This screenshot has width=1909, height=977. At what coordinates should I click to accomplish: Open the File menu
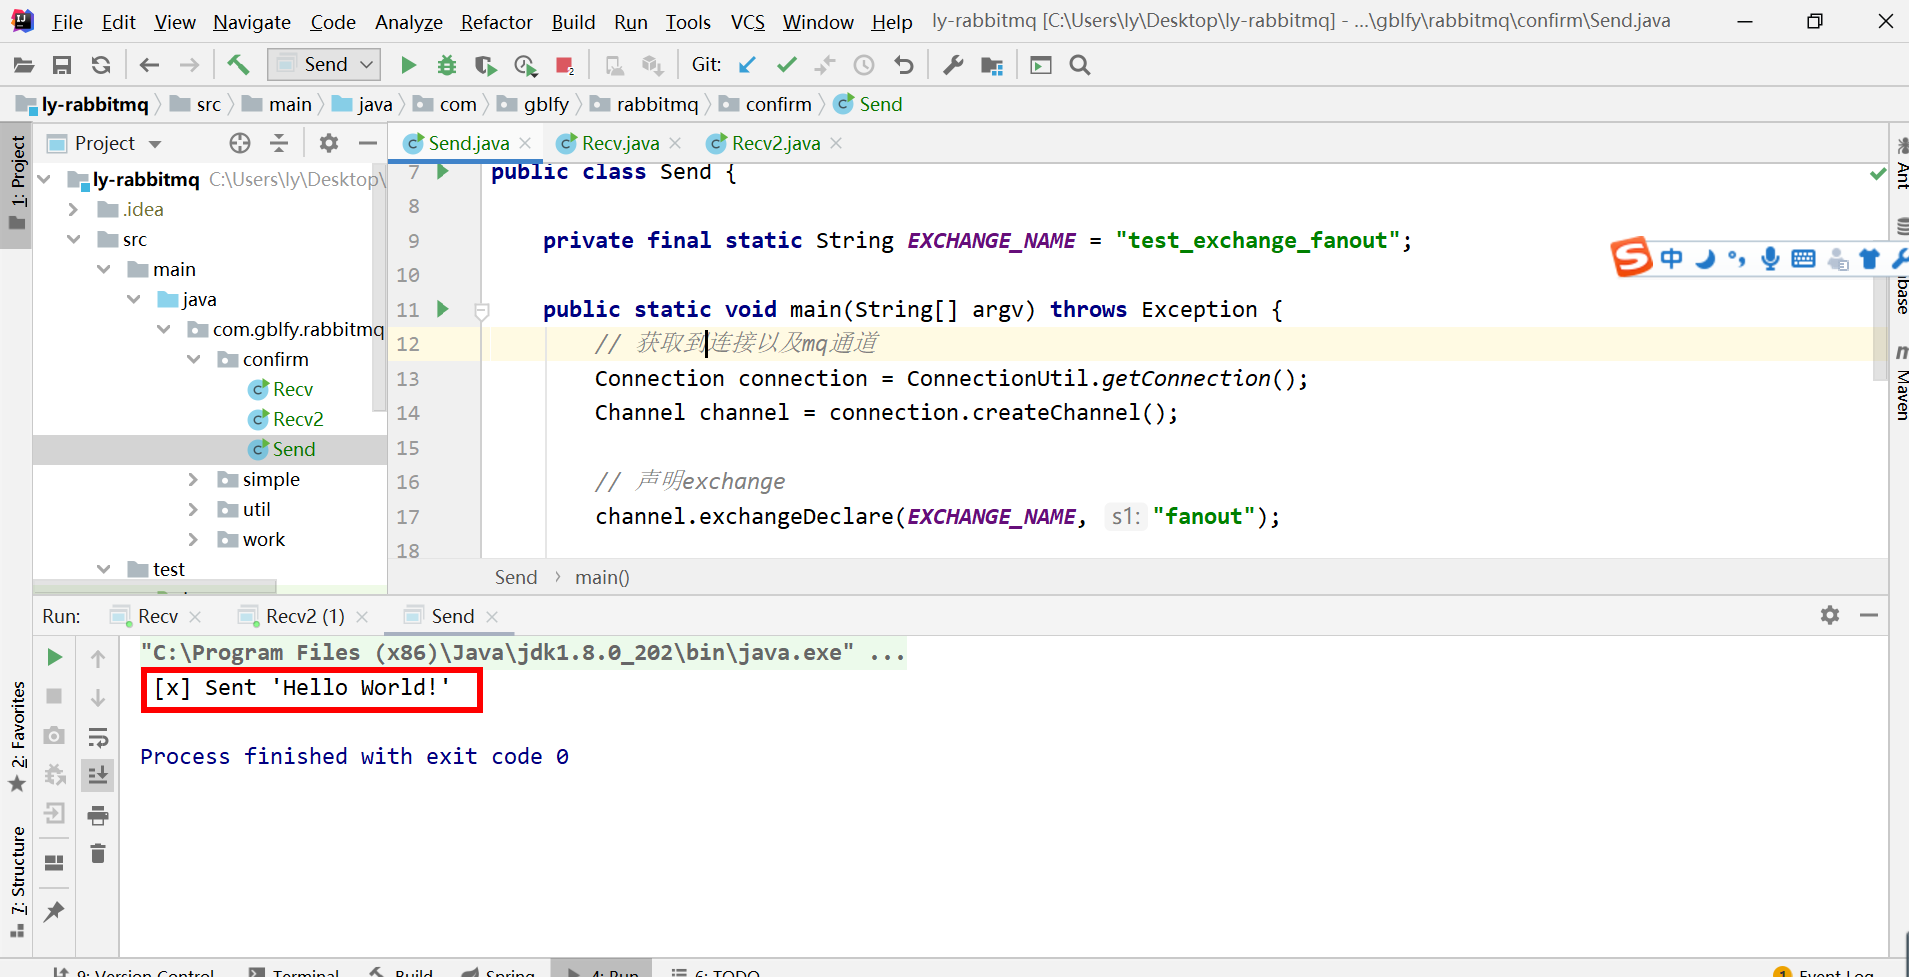67,22
